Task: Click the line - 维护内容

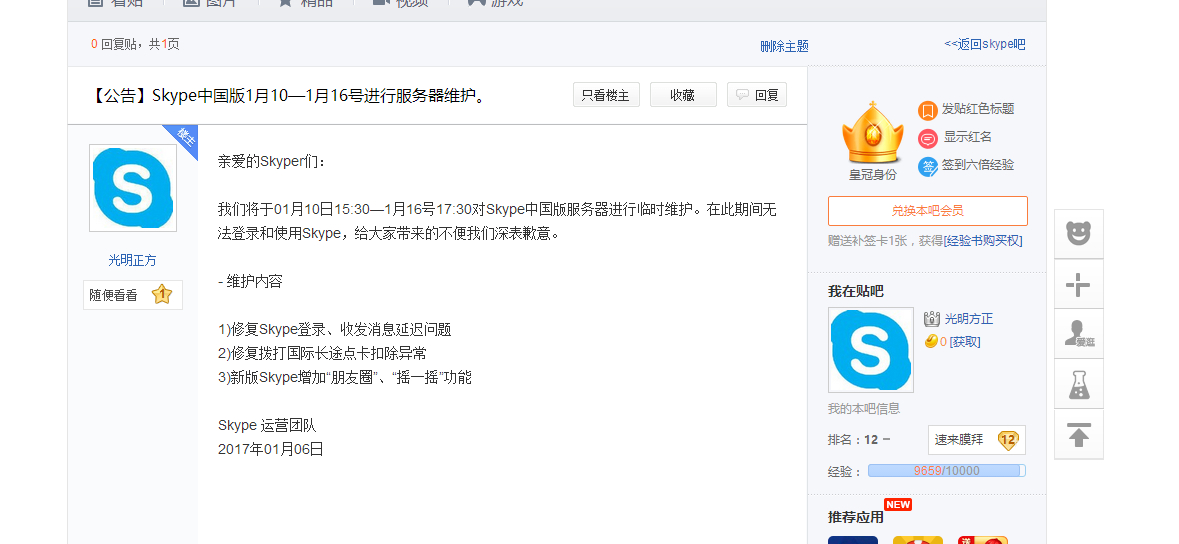Action: (x=250, y=281)
